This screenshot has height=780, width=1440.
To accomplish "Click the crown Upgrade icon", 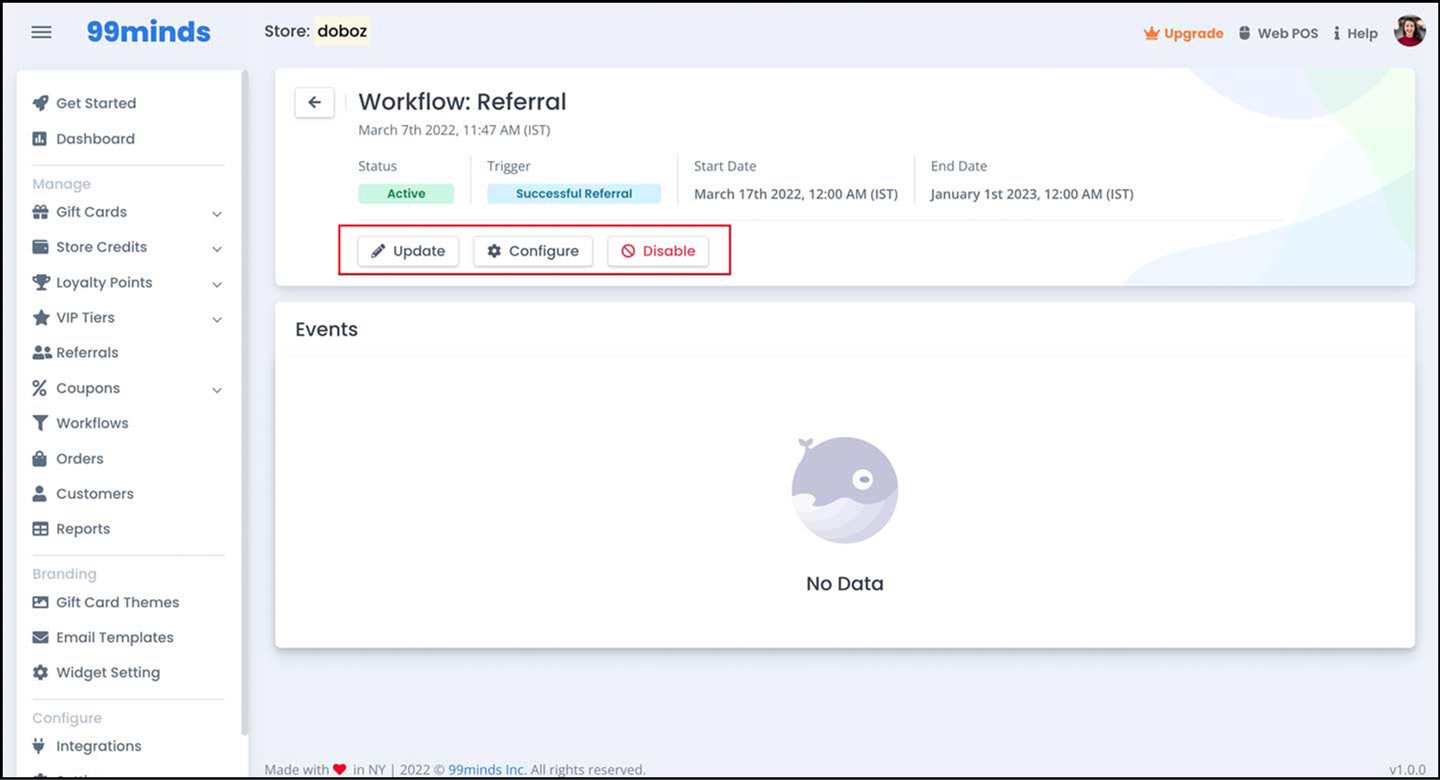I will [1152, 33].
